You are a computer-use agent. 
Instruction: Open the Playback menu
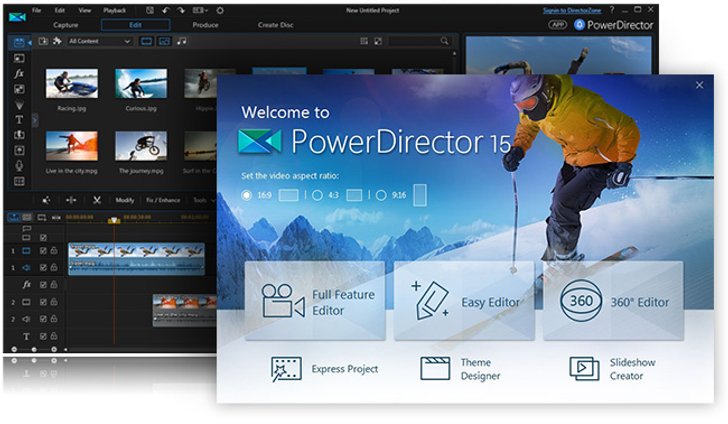coord(115,10)
